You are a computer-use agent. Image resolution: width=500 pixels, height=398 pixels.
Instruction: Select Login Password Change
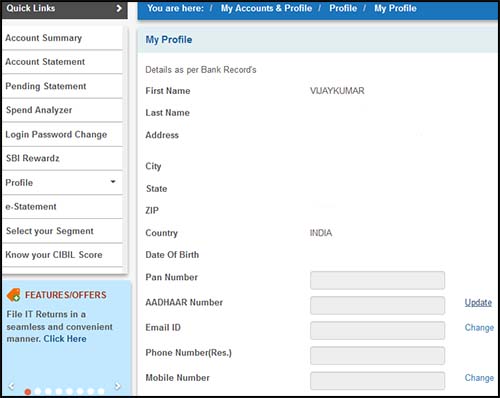point(56,135)
